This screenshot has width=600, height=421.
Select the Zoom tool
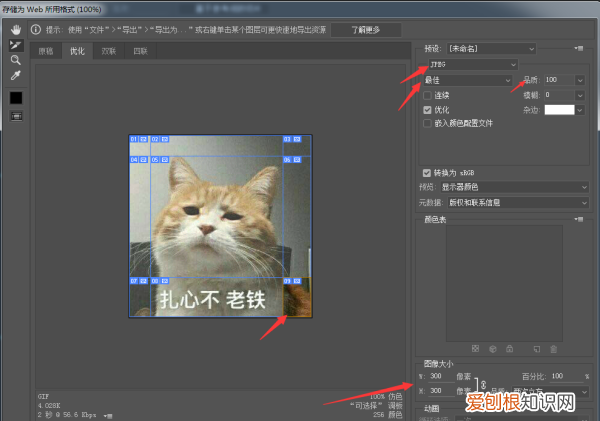(16, 60)
